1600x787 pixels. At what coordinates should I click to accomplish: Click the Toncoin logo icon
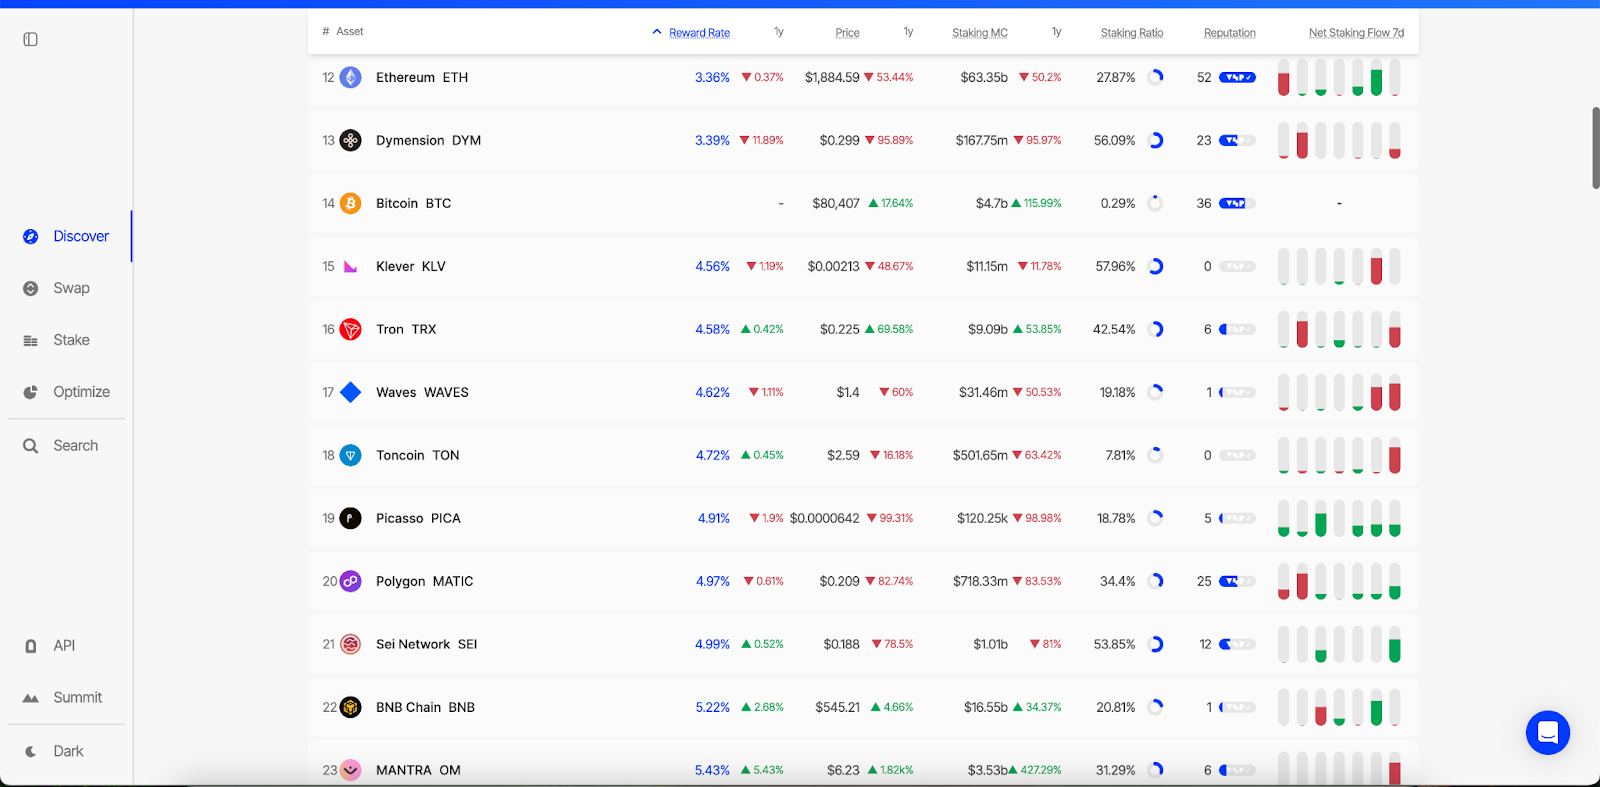[351, 455]
